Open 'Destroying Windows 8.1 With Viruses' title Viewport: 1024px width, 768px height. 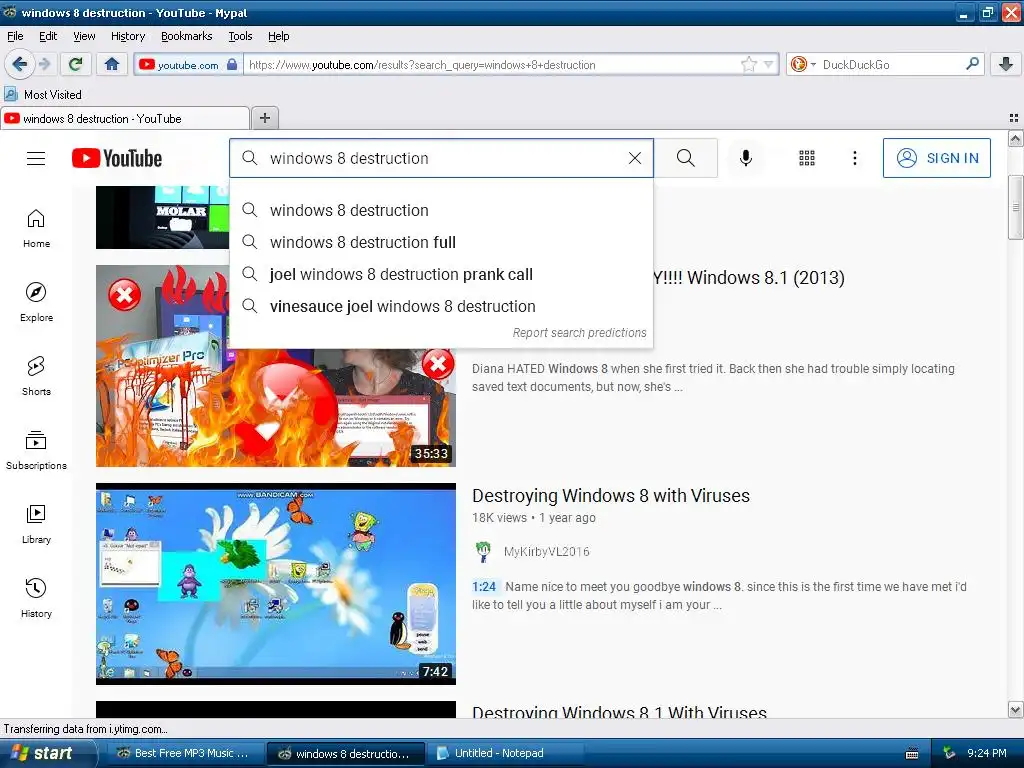click(x=619, y=712)
